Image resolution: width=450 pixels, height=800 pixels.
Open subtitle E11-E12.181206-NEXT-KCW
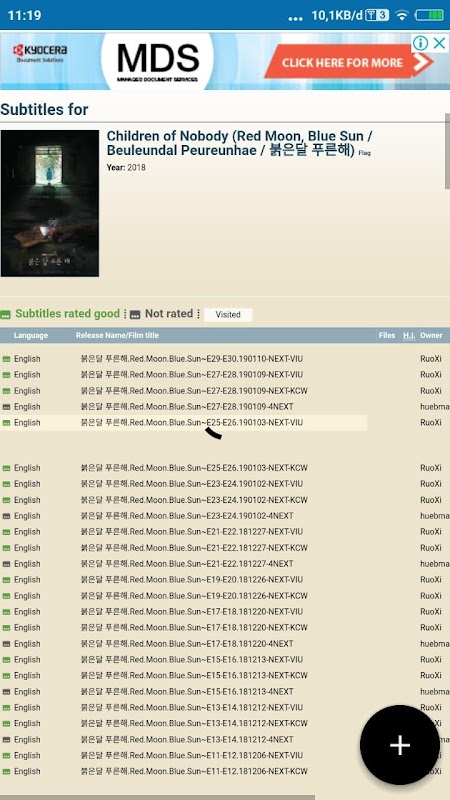pos(194,771)
